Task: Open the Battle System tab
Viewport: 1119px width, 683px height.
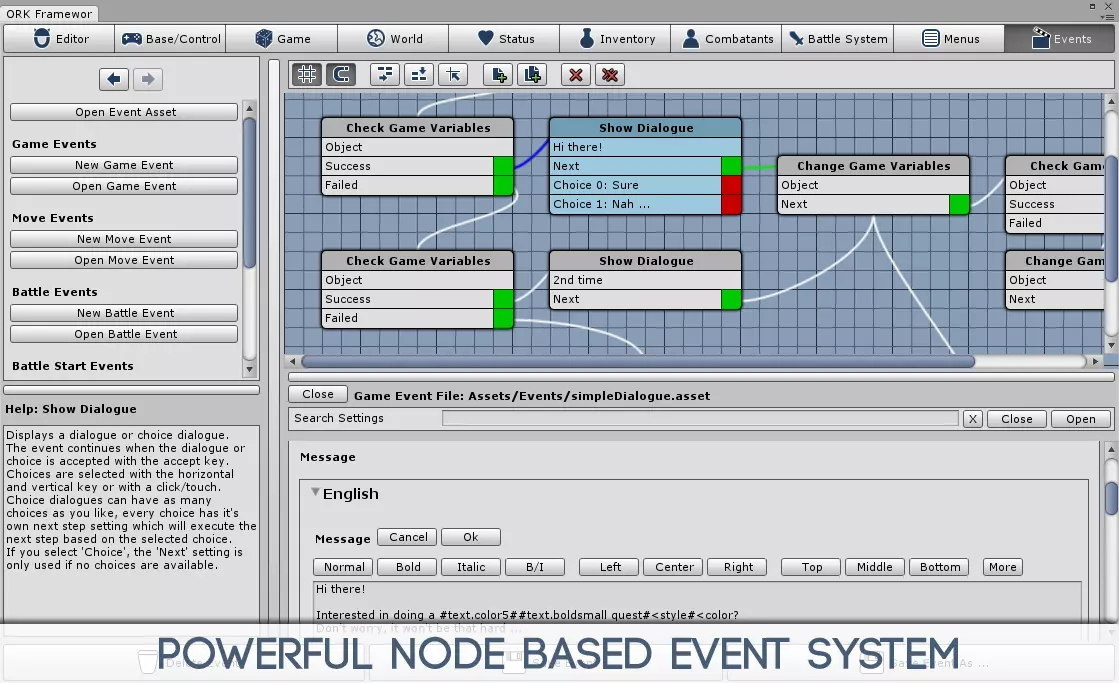Action: click(838, 39)
